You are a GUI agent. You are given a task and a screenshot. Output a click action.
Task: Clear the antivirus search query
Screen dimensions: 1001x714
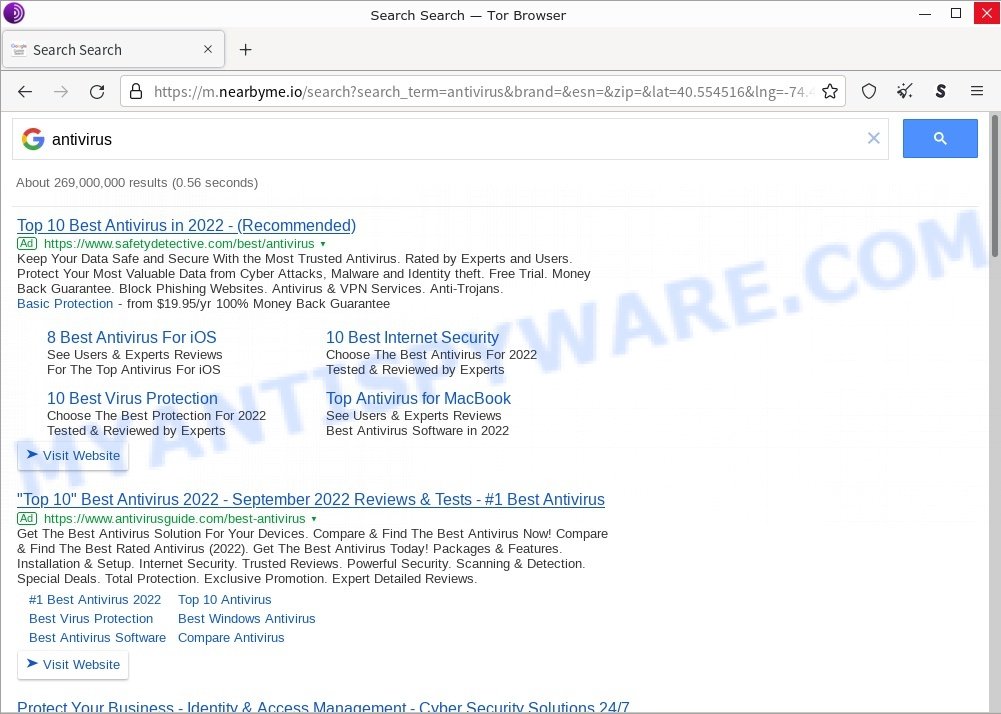pyautogui.click(x=873, y=138)
